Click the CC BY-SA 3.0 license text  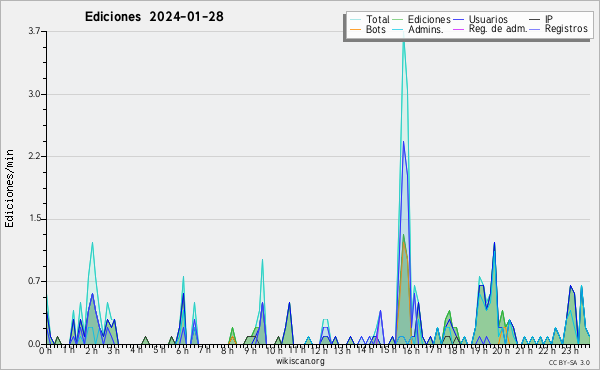(569, 362)
